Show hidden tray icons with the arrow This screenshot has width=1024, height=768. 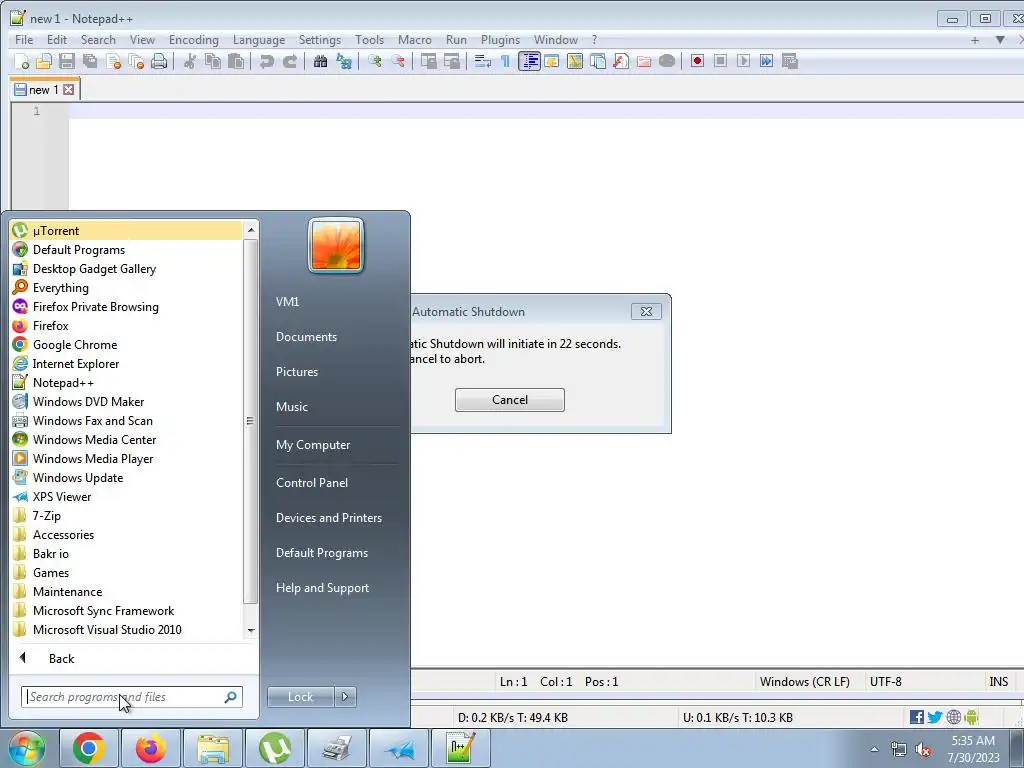point(874,750)
